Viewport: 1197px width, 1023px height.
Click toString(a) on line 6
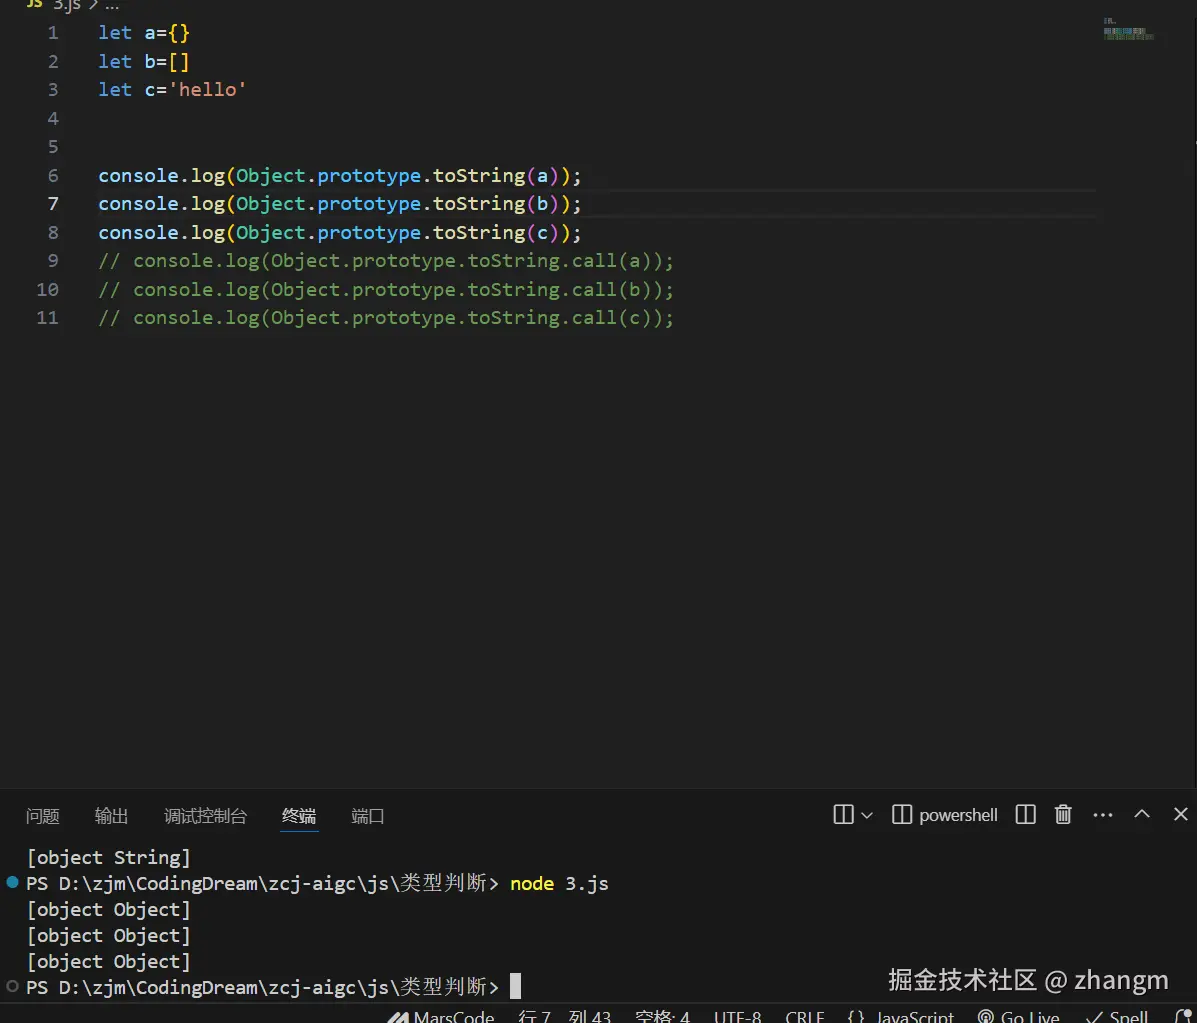(x=496, y=176)
